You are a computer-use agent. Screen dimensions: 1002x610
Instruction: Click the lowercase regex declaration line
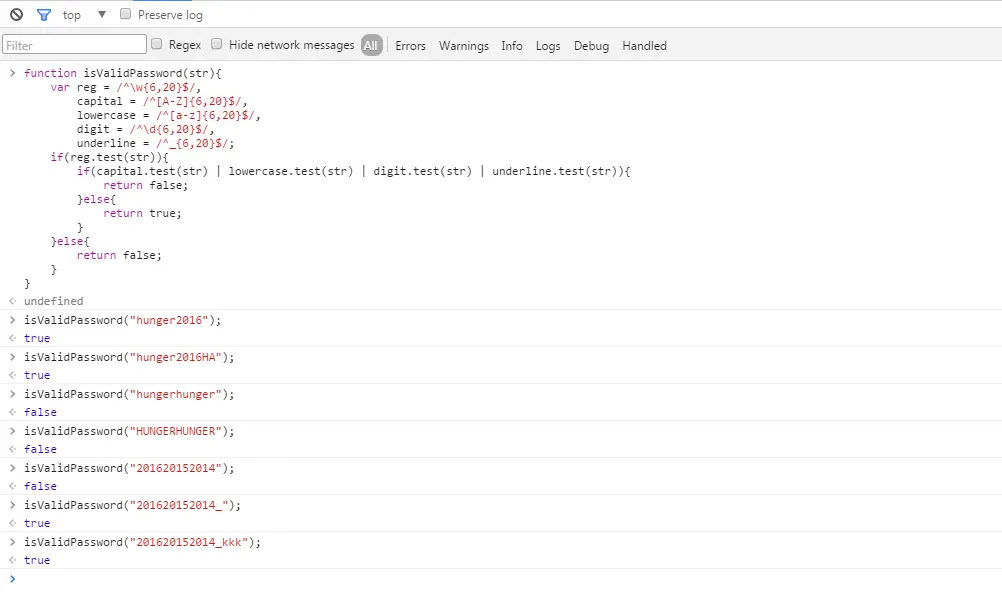coord(169,115)
